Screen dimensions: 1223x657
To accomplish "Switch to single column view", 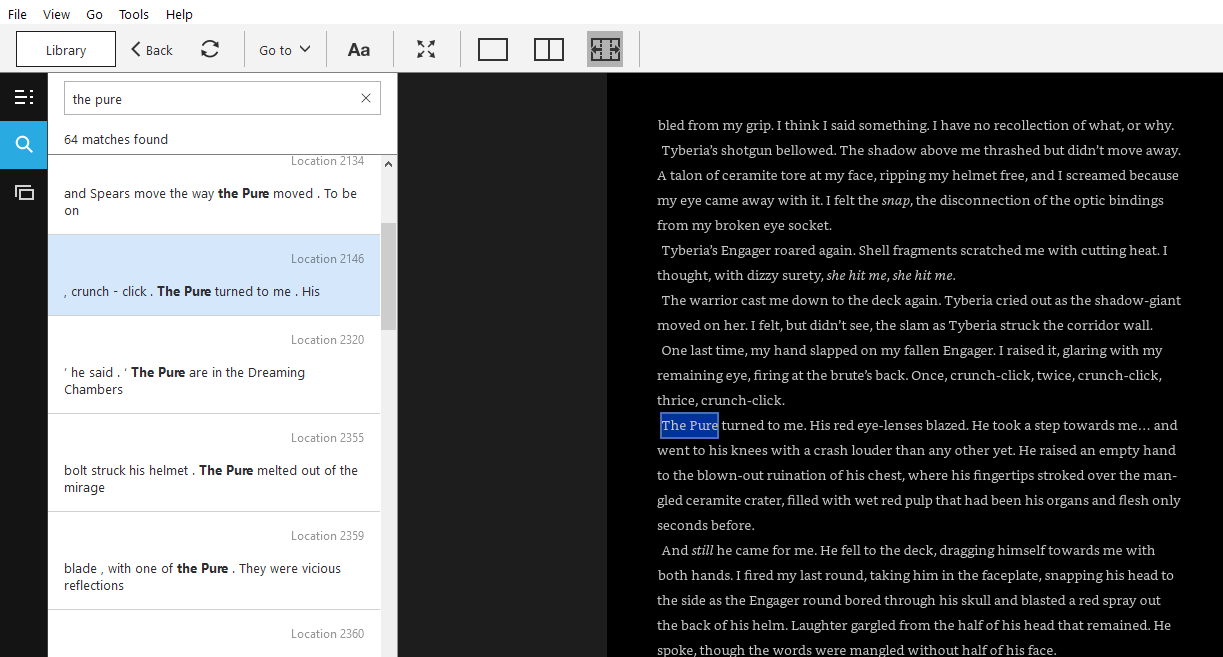I will (493, 49).
